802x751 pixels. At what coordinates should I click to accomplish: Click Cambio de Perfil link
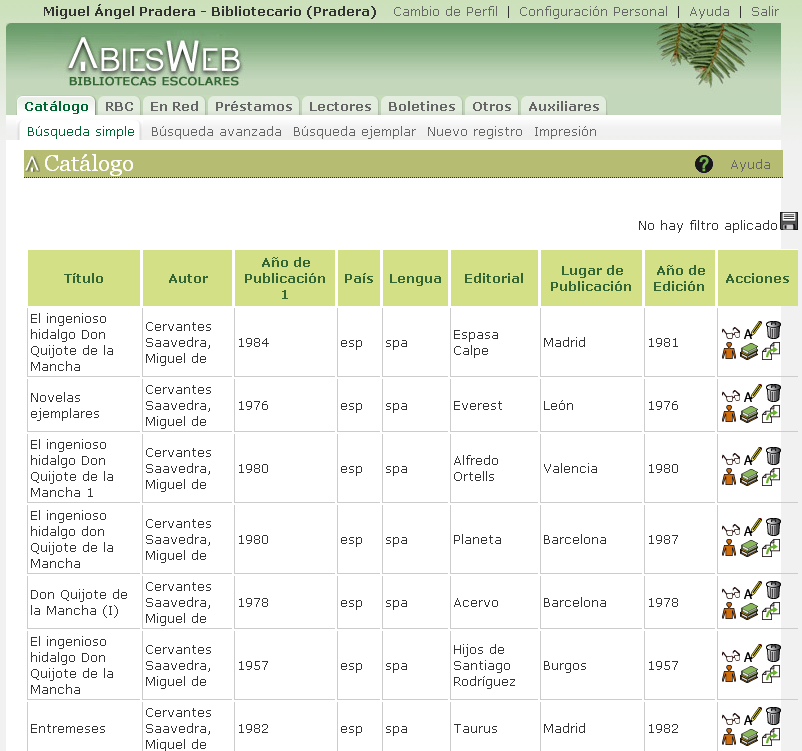pyautogui.click(x=445, y=11)
